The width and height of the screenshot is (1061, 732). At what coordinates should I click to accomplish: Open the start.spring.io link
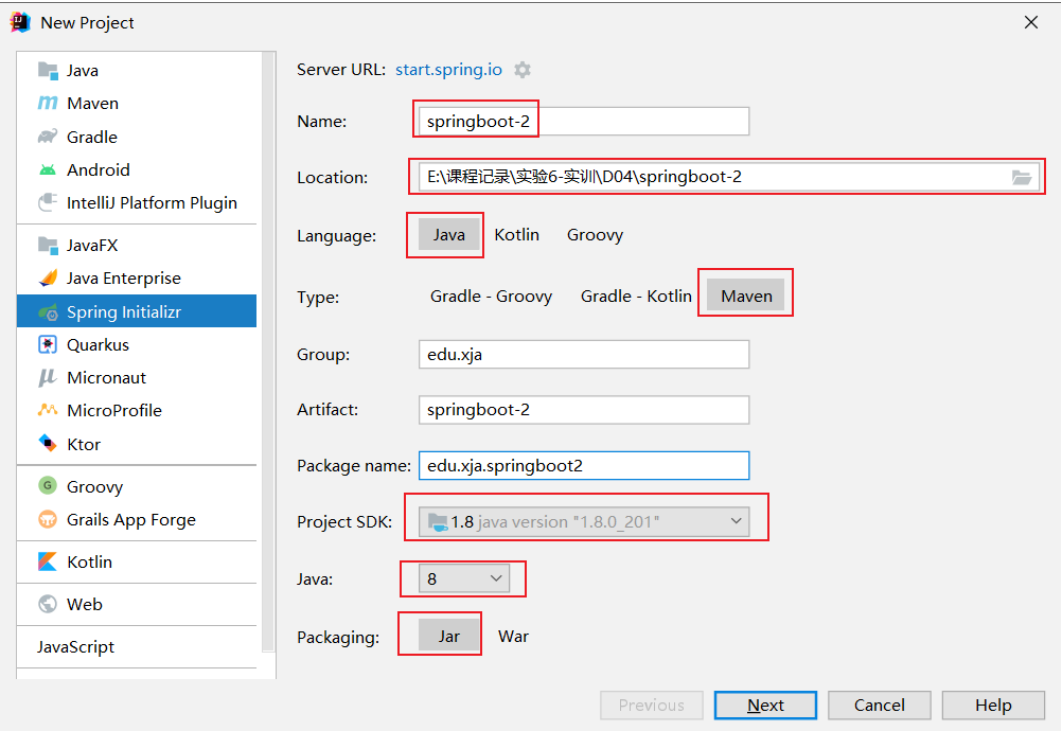pos(449,70)
